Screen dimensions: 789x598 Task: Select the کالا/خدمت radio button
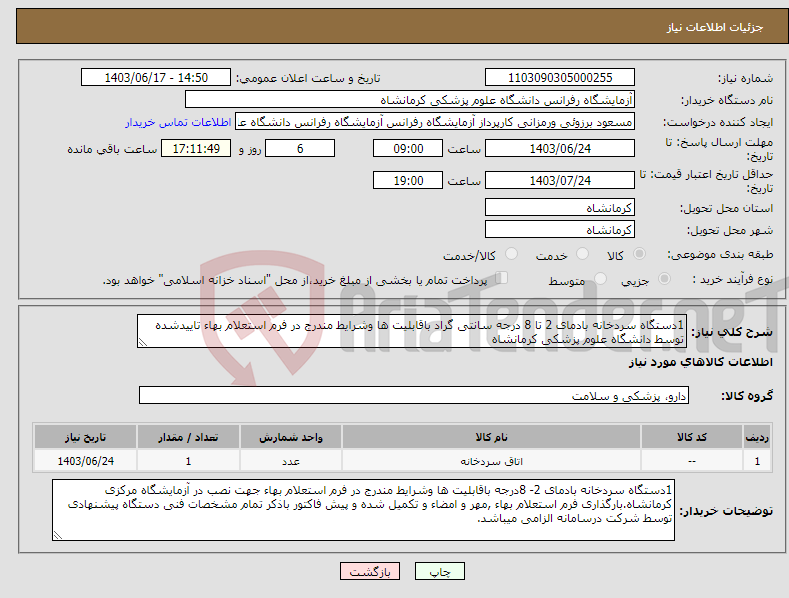click(x=511, y=254)
